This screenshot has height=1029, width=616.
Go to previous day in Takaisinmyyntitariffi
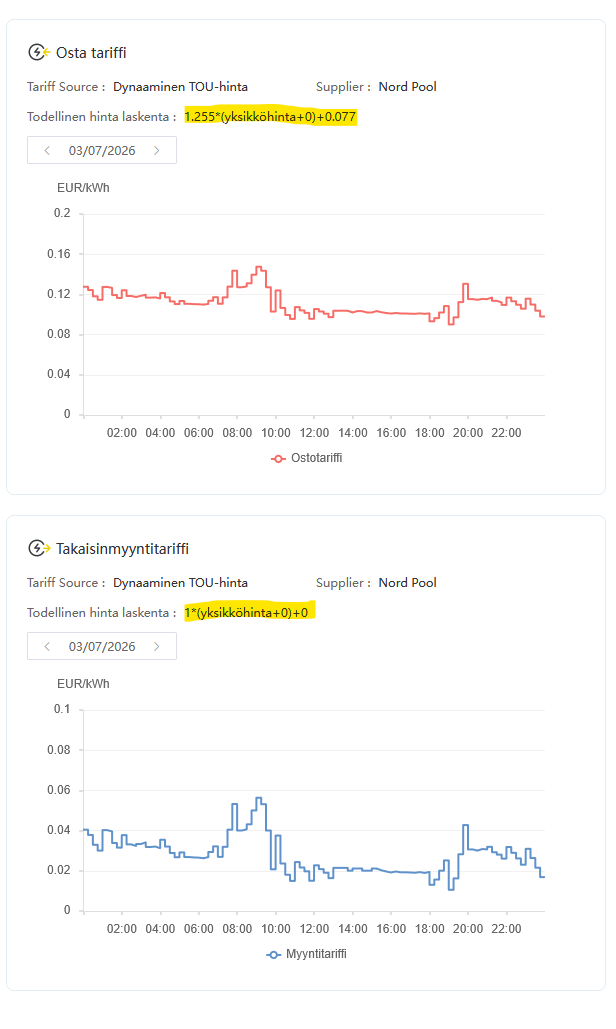coord(47,646)
